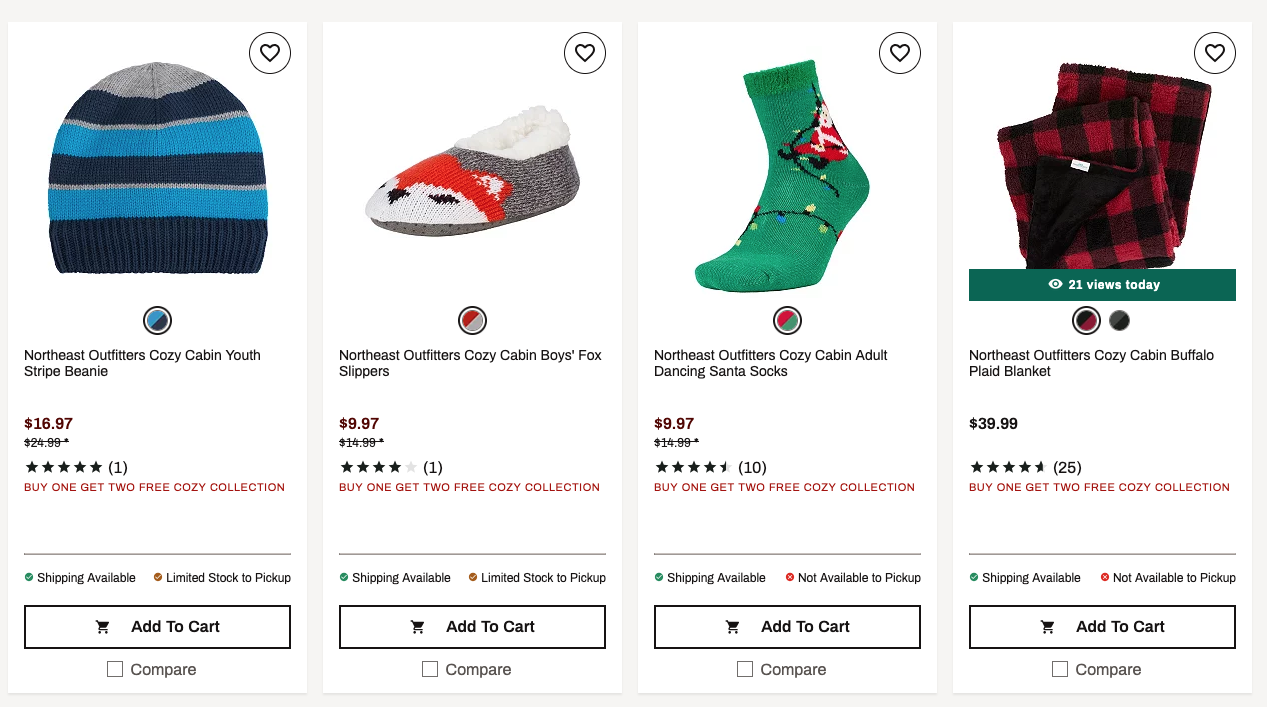Click Buy One Get Two Free socks promo
1267x707 pixels.
(x=784, y=488)
